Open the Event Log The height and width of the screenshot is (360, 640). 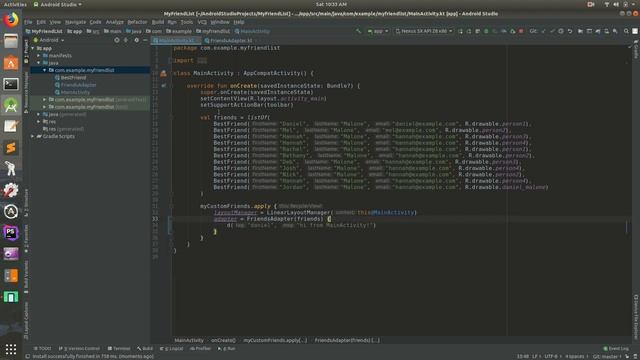click(616, 349)
